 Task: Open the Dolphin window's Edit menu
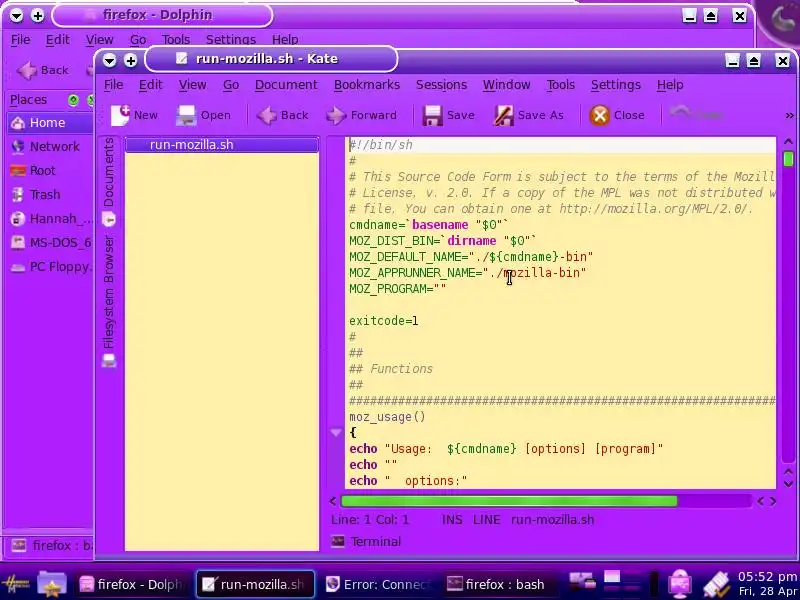(57, 39)
